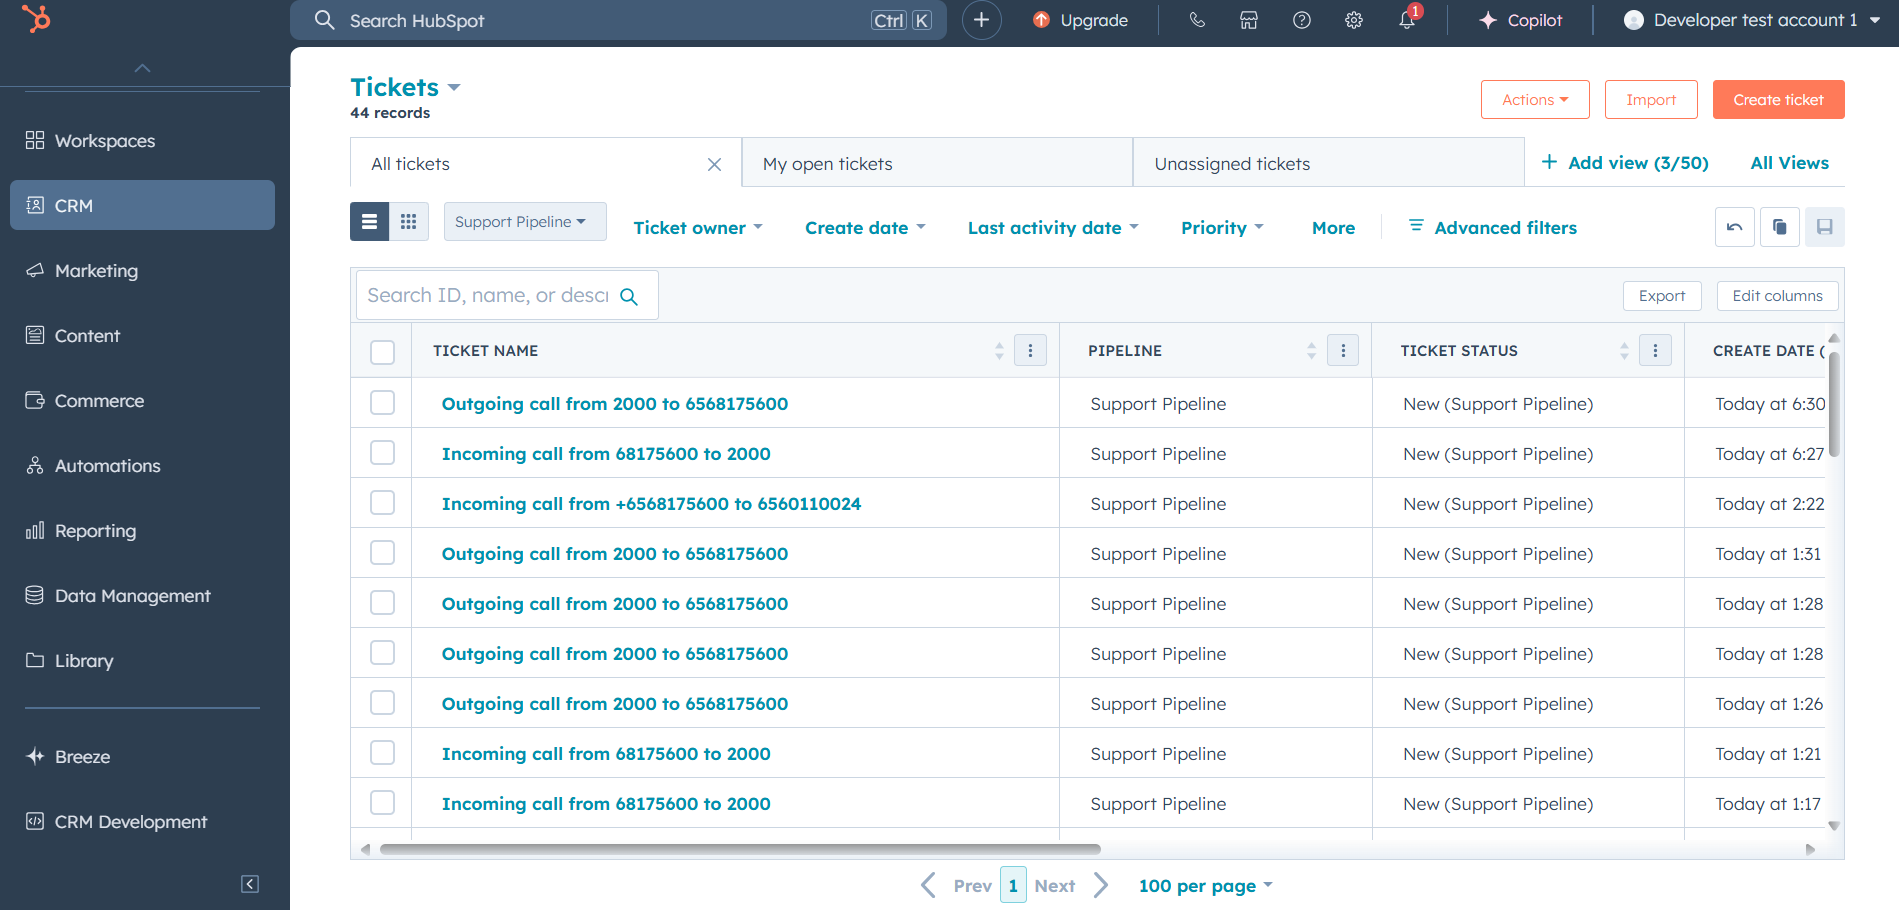Screen dimensions: 1899x910
Task: Check the ticket created Today at 1:21
Action: pos(382,752)
